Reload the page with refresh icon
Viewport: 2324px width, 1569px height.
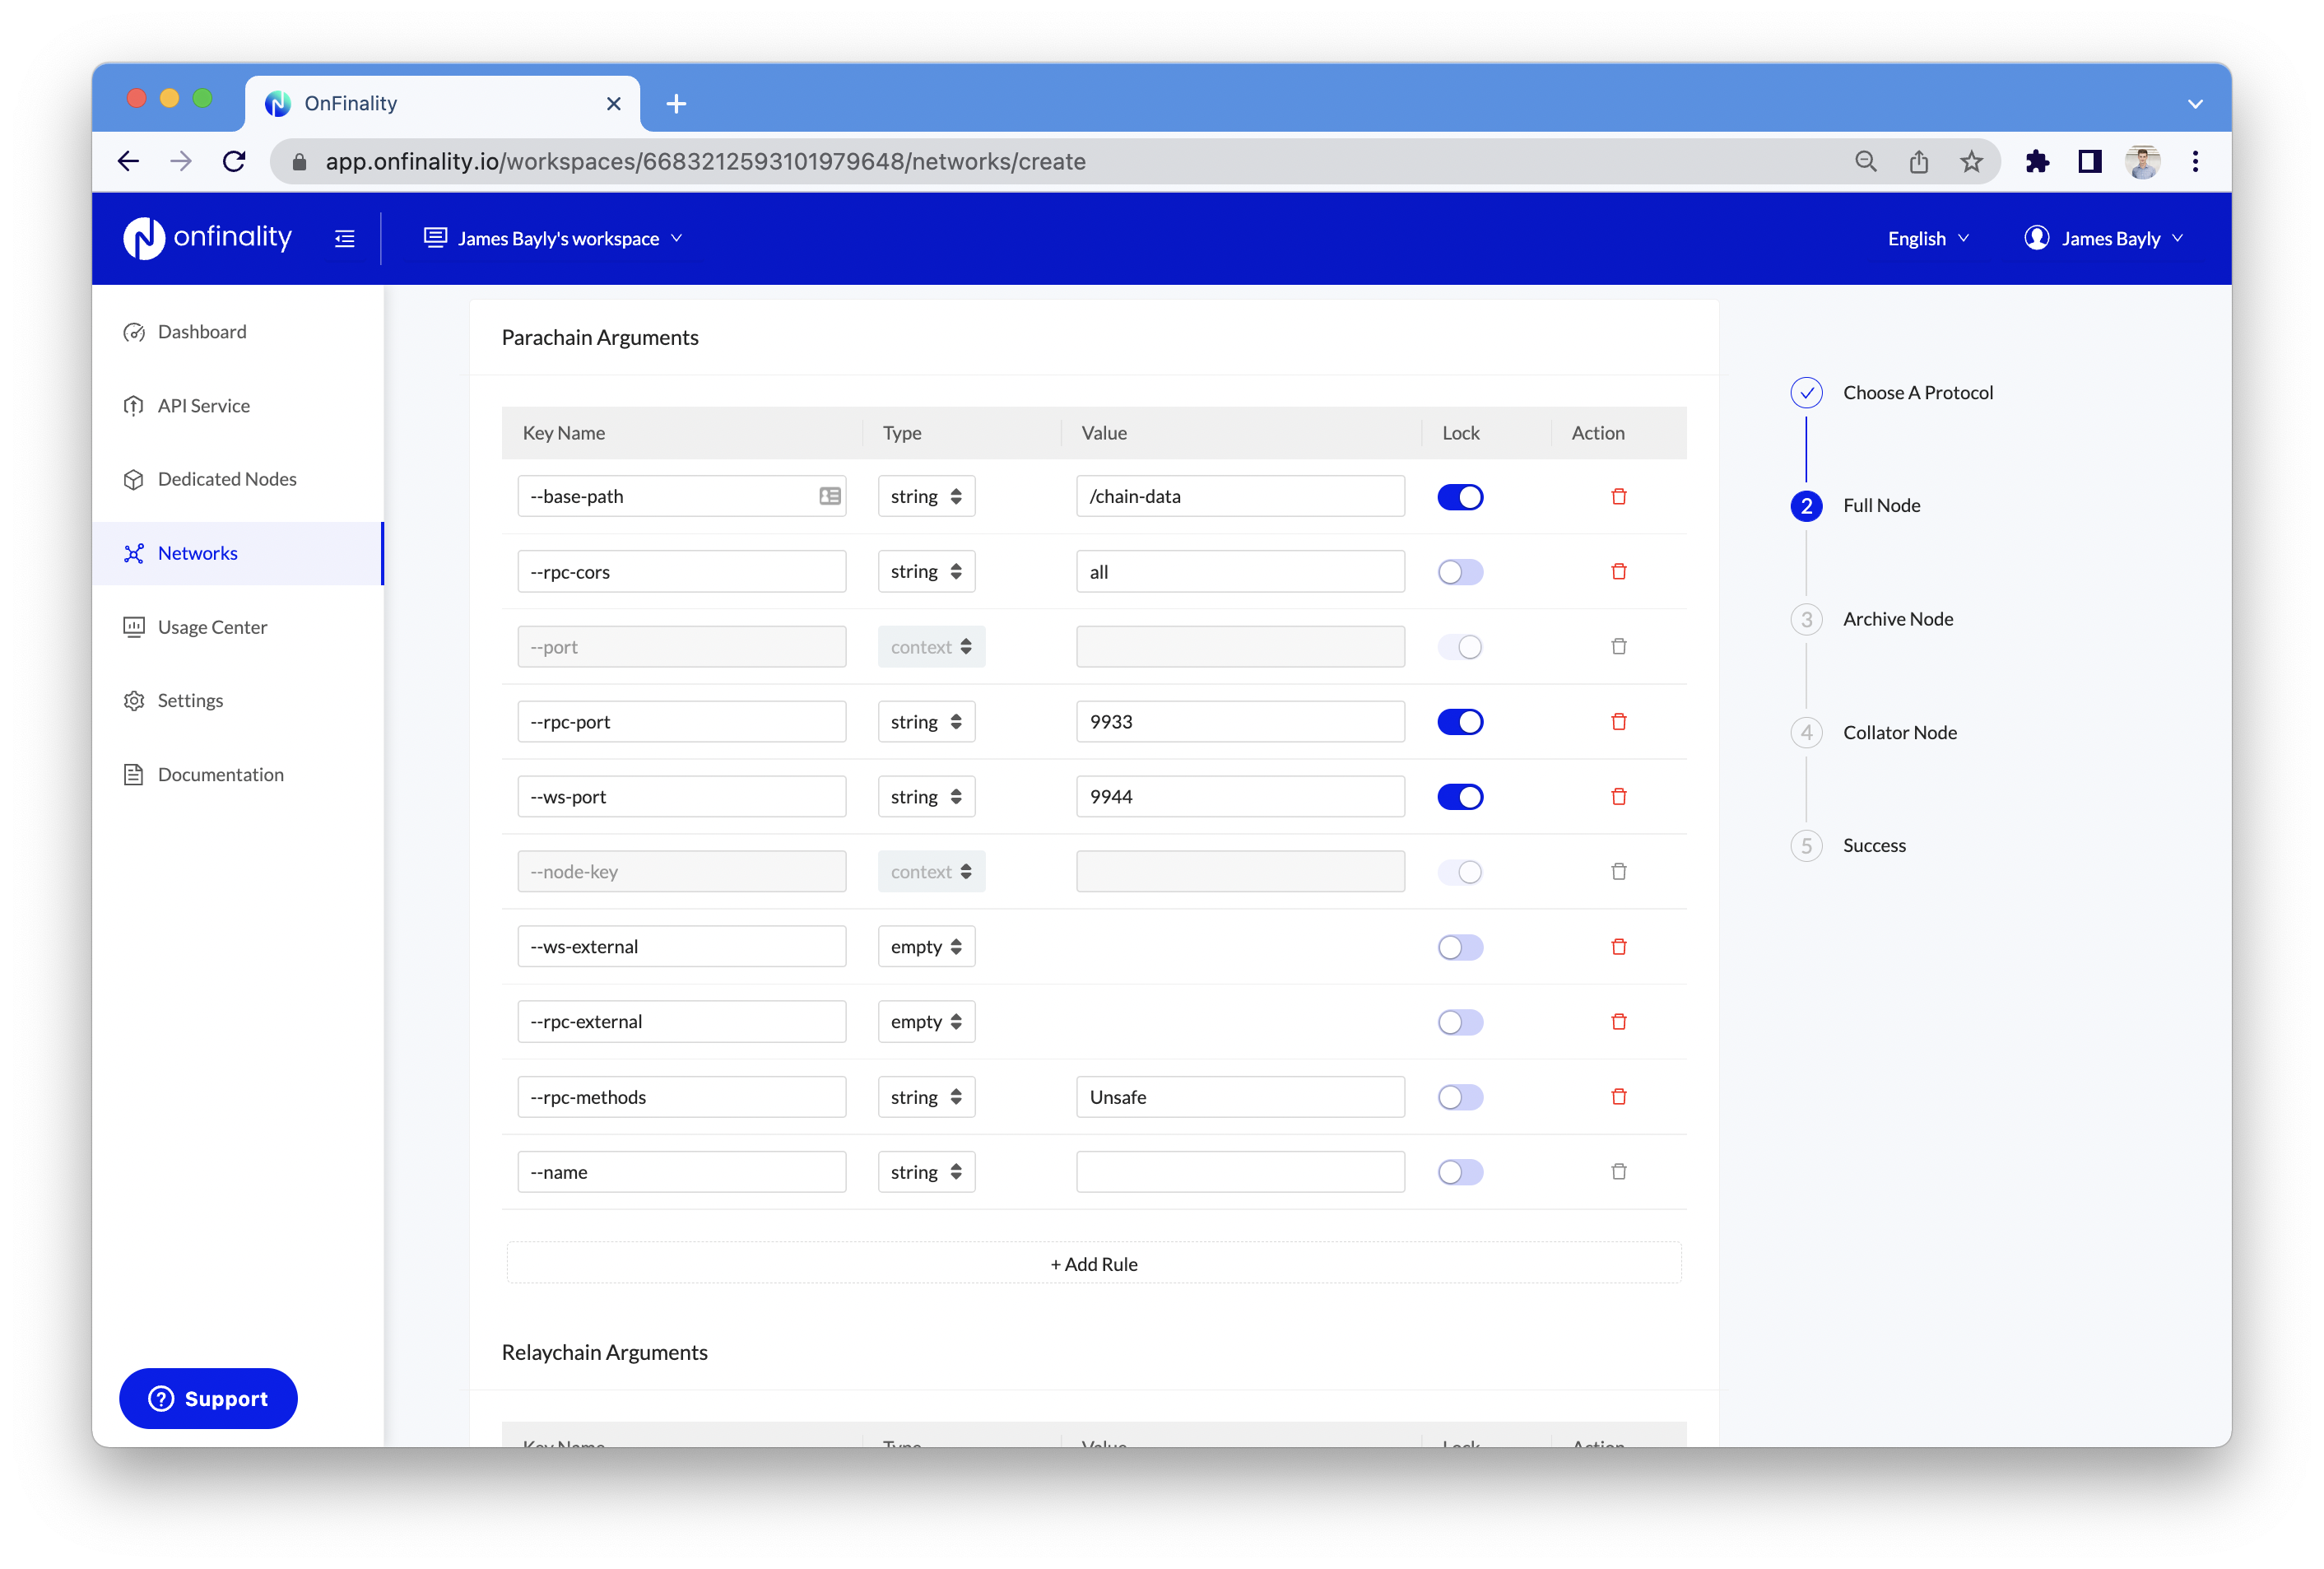click(234, 161)
